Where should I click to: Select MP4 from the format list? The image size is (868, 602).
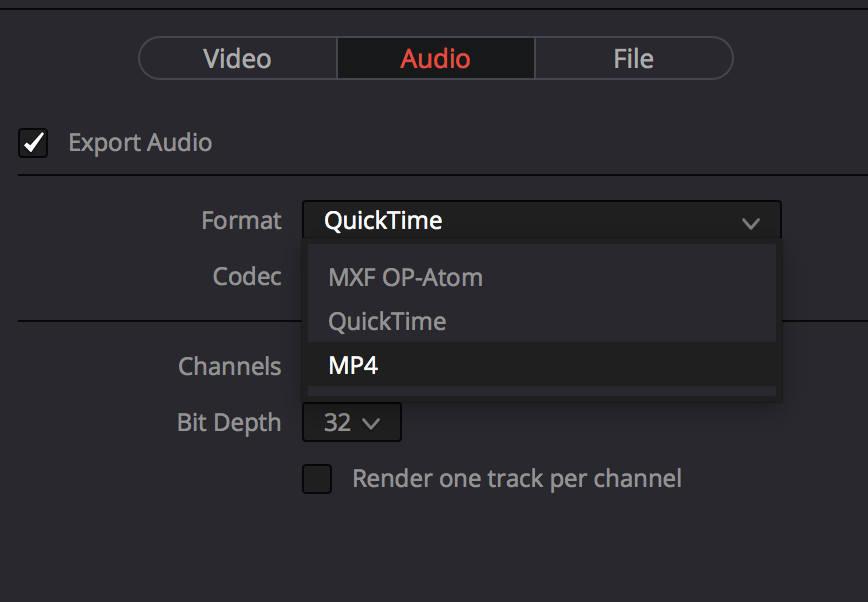[354, 365]
